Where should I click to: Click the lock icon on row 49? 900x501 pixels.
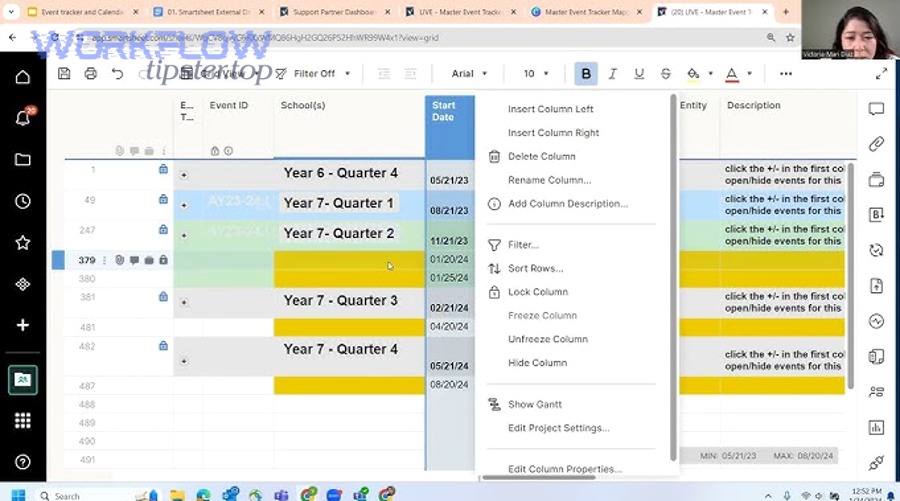[x=164, y=199]
